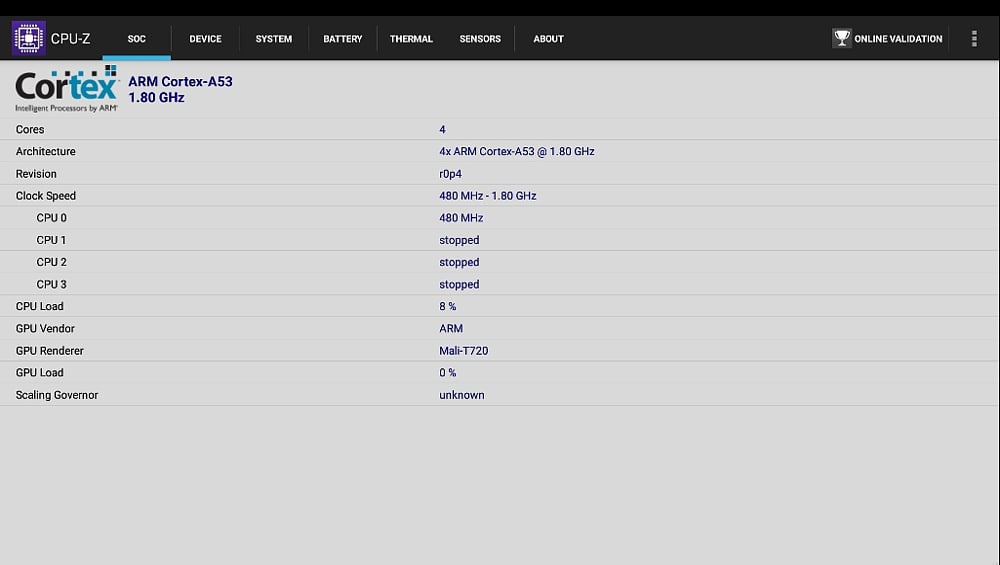Click the Cortex processor logo
This screenshot has width=1000, height=565.
point(67,89)
